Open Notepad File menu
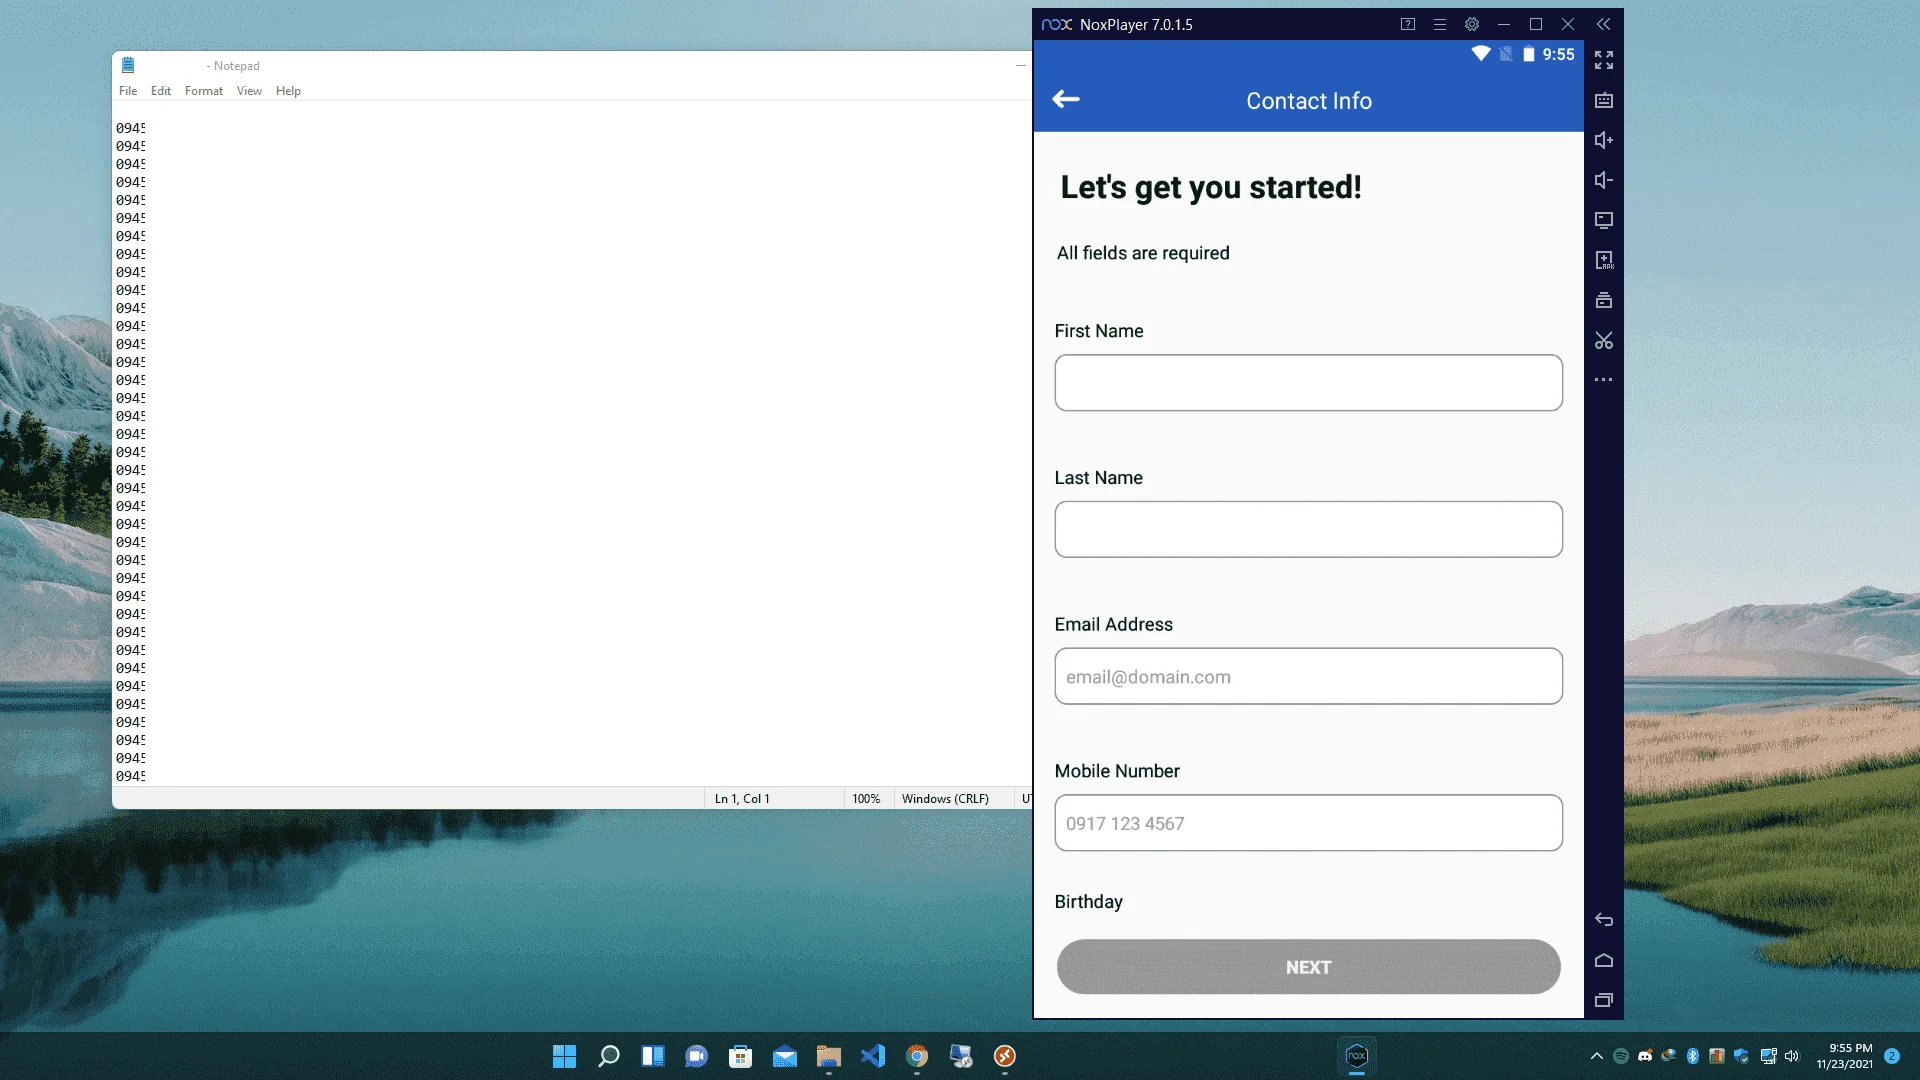 point(128,91)
